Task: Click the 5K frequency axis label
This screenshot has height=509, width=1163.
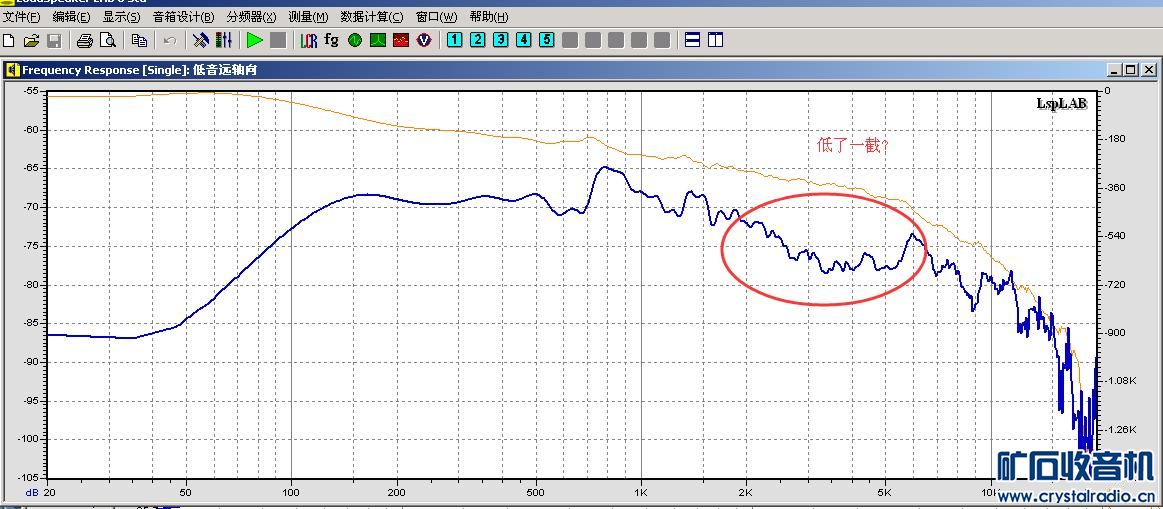Action: click(x=886, y=492)
